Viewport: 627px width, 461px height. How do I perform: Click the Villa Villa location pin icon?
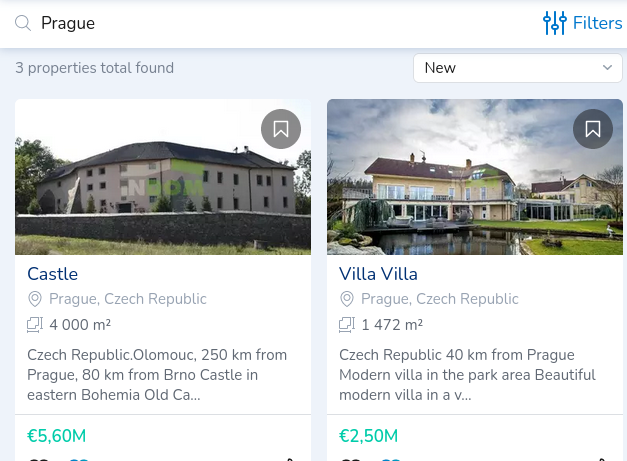(347, 299)
